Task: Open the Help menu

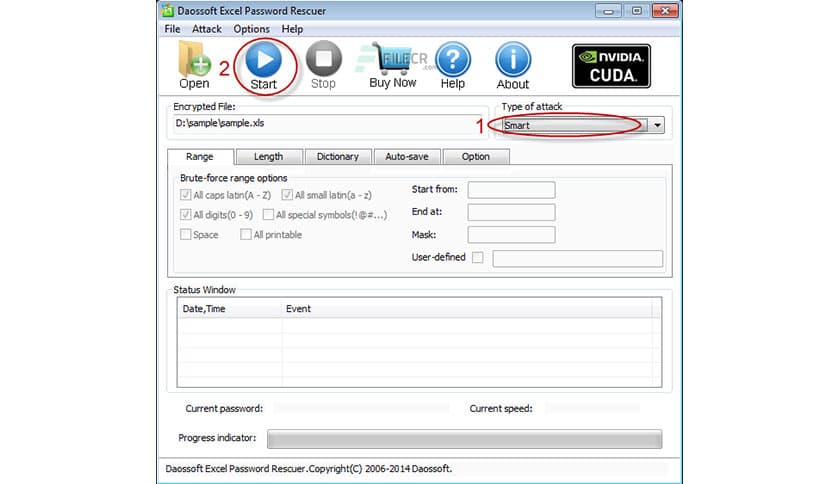Action: pos(292,29)
